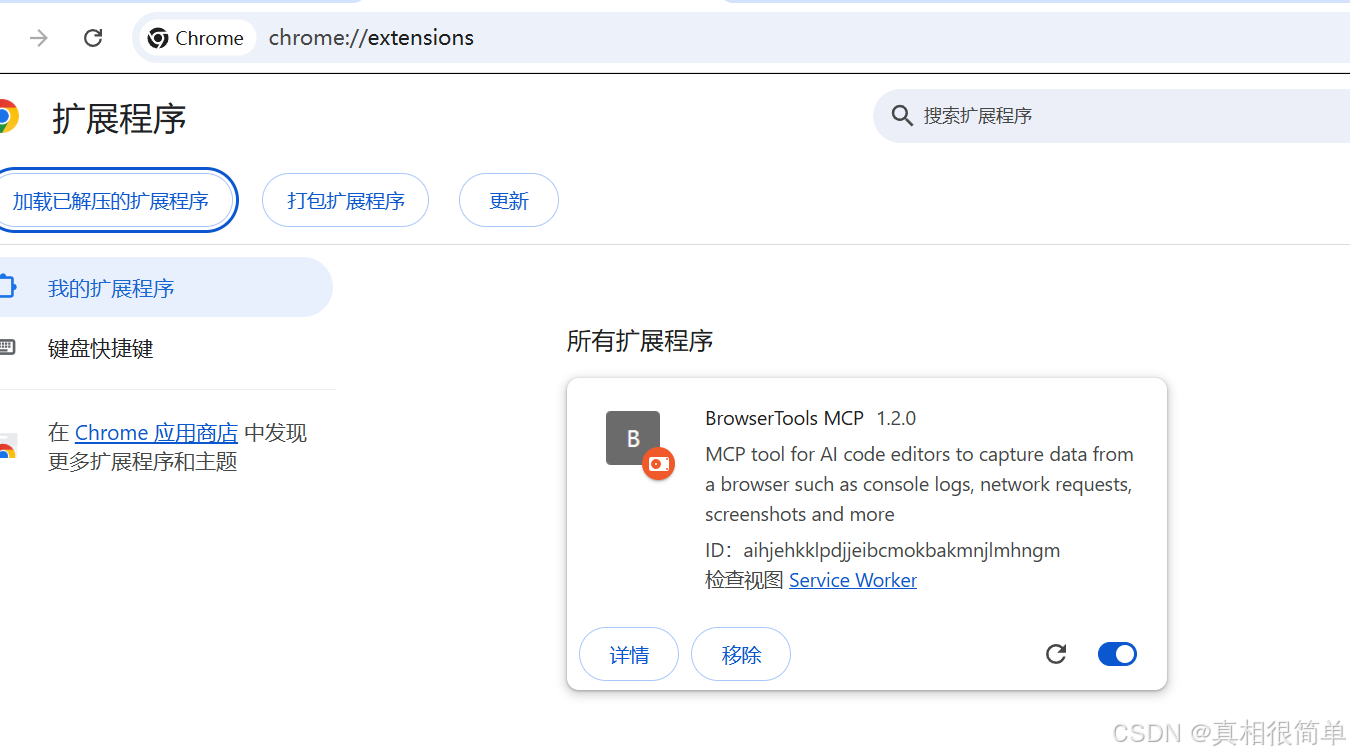This screenshot has height=756, width=1350.
Task: Click 移除 to remove BrowserTools MCP
Action: click(741, 655)
